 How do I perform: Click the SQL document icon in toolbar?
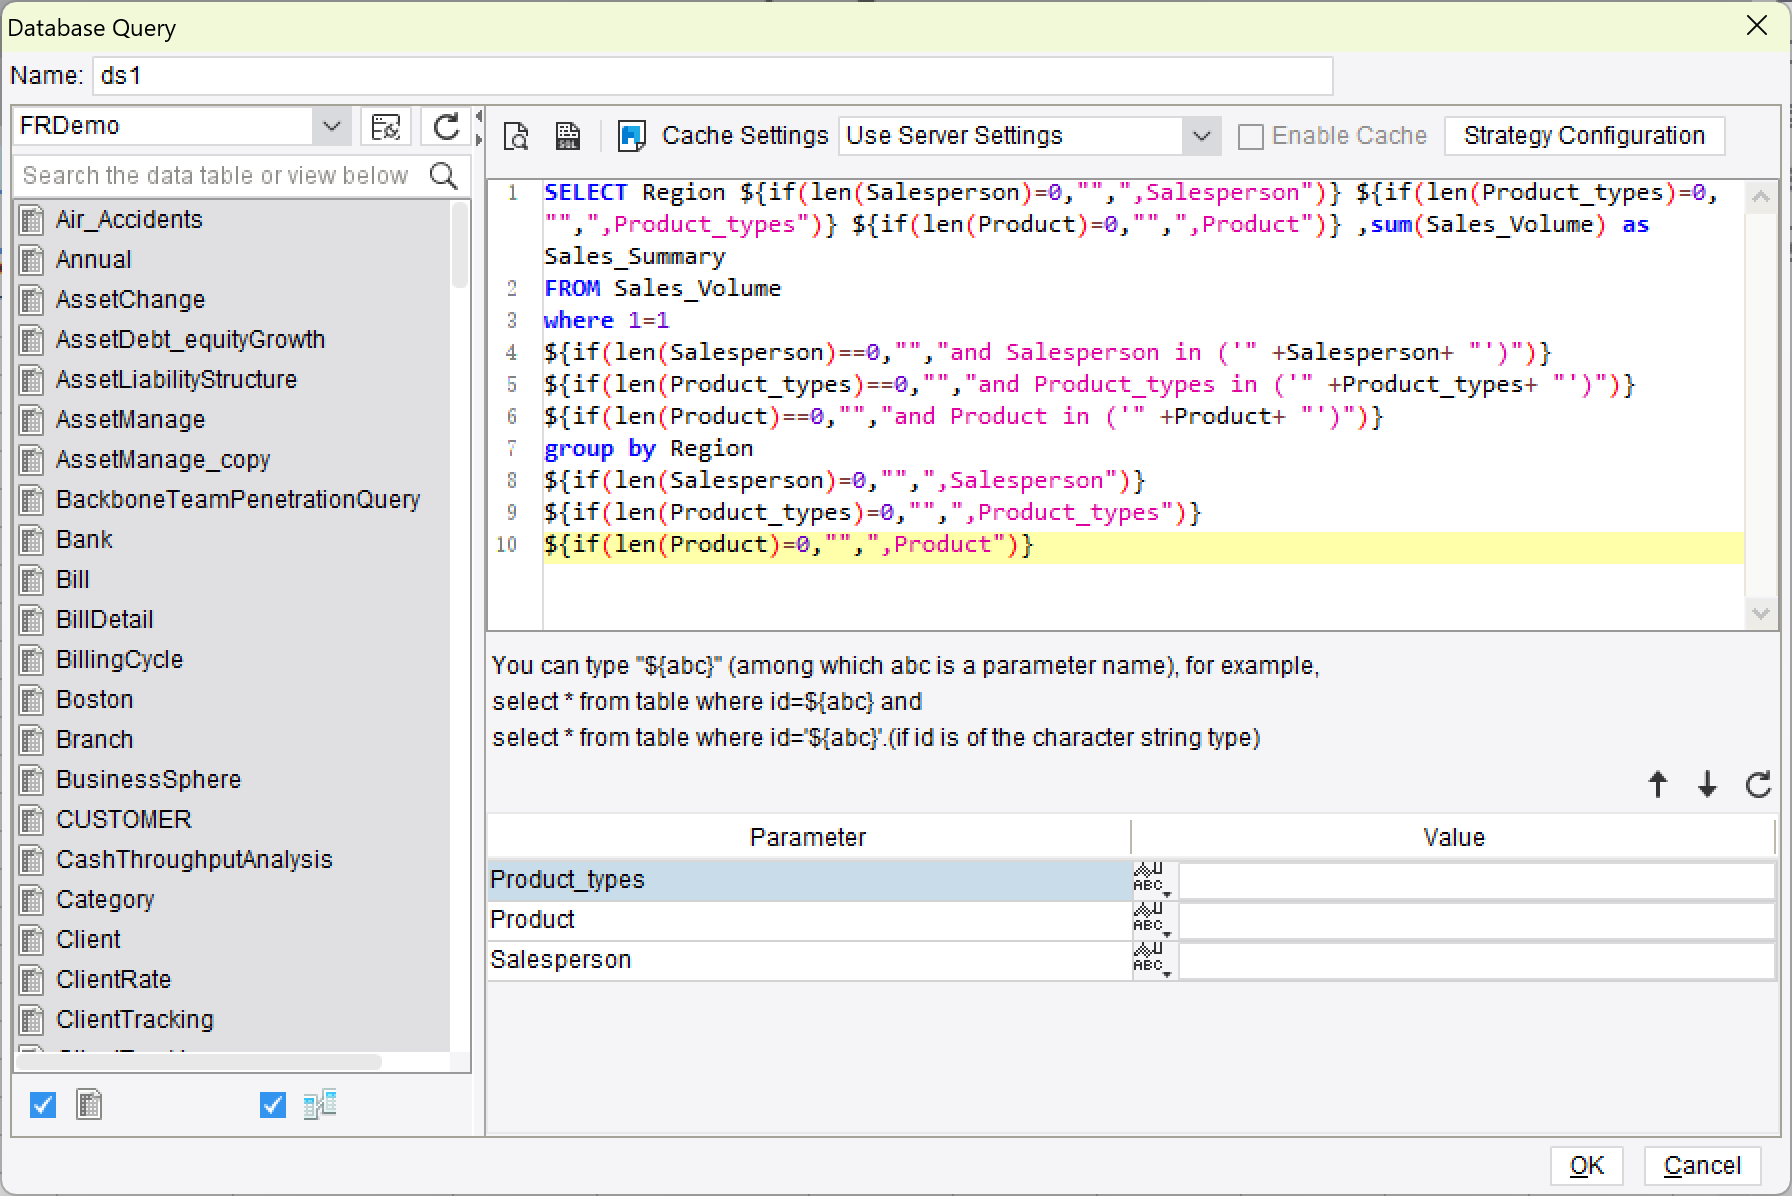(568, 136)
